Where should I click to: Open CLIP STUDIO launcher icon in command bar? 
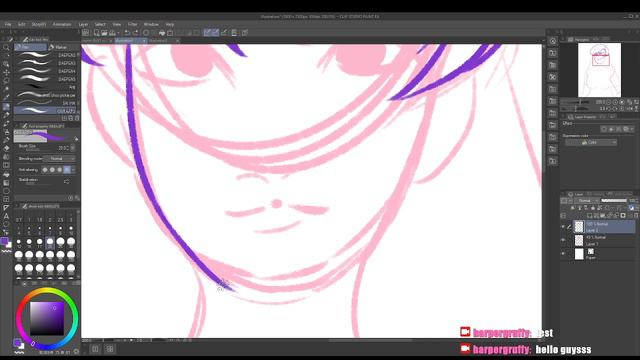[86, 33]
